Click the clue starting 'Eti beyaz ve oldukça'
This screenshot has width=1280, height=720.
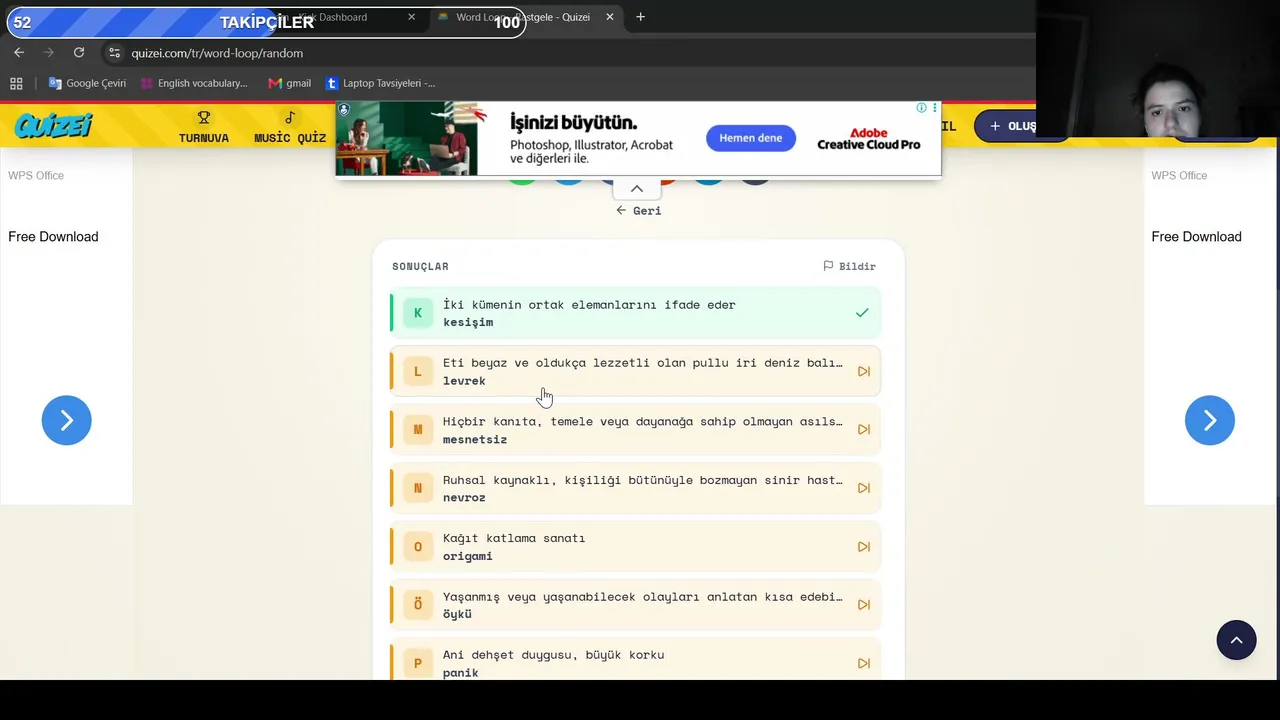643,363
